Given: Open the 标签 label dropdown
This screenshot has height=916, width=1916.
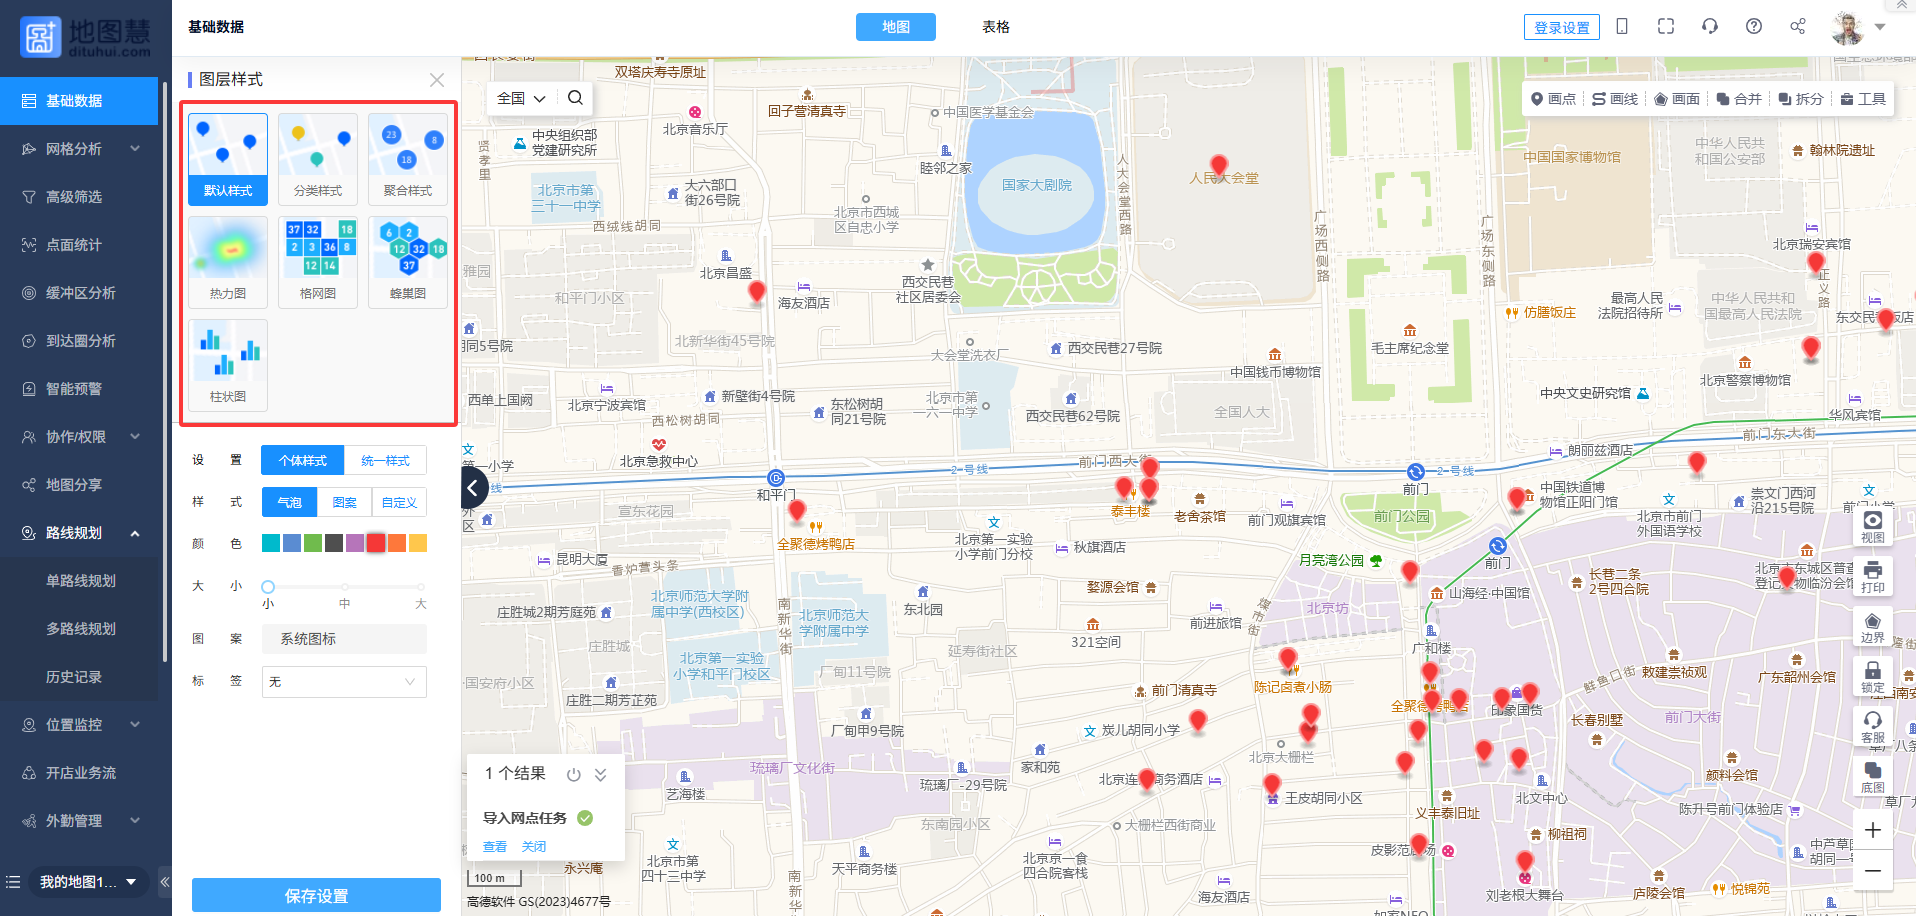Looking at the screenshot, I should [x=344, y=682].
